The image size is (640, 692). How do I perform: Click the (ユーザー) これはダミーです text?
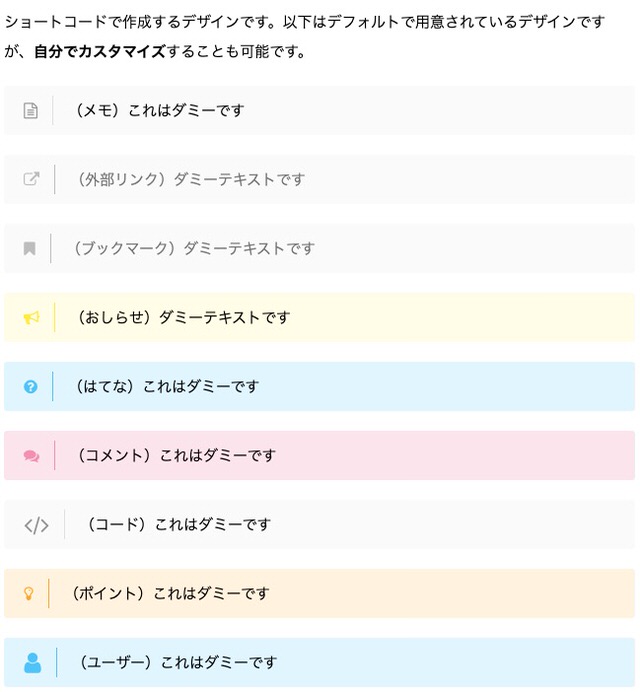[x=177, y=662]
